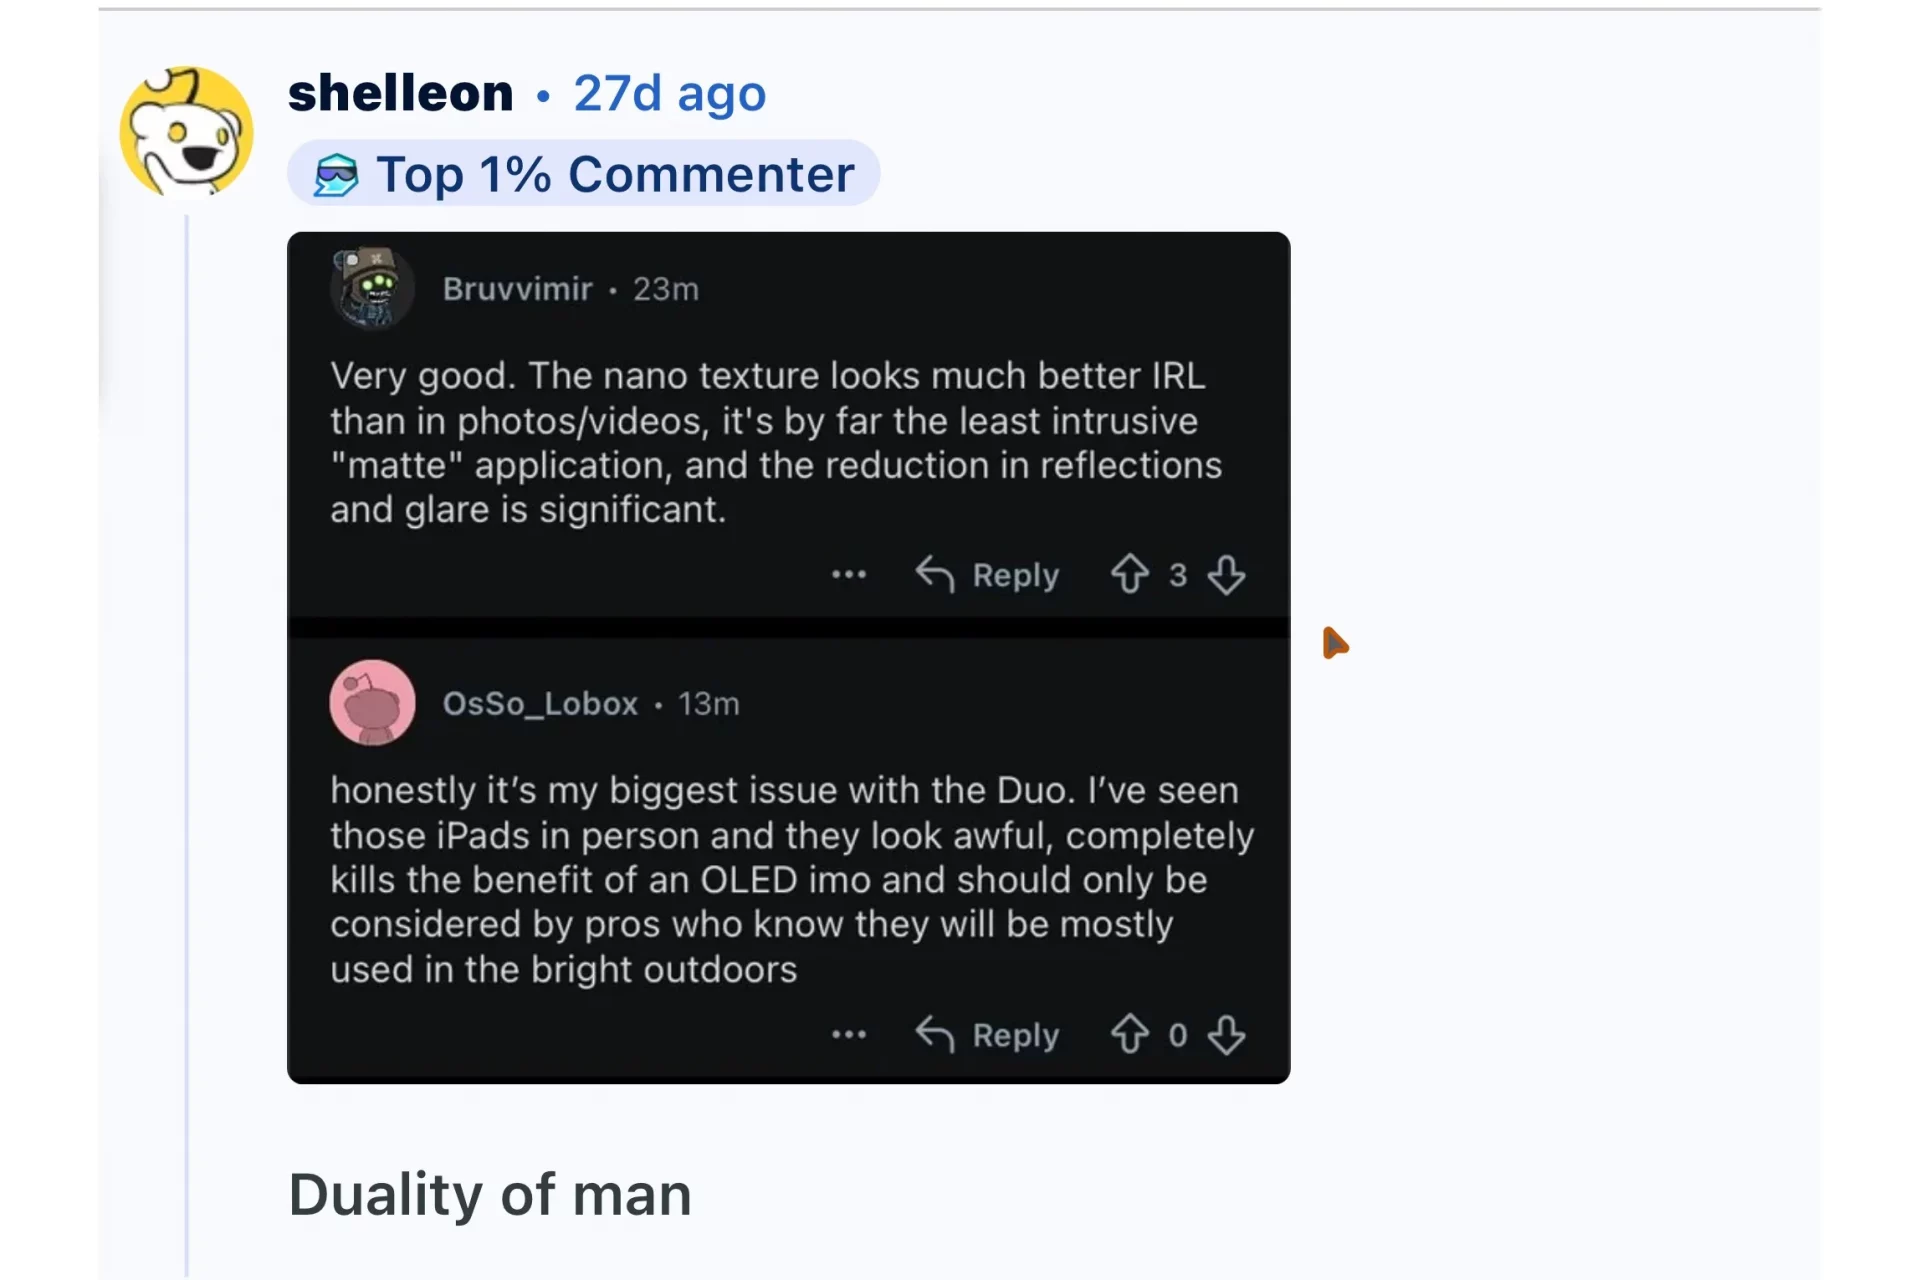Open three-dot menu on Bruvvimir's comment
1920x1280 pixels.
tap(849, 575)
